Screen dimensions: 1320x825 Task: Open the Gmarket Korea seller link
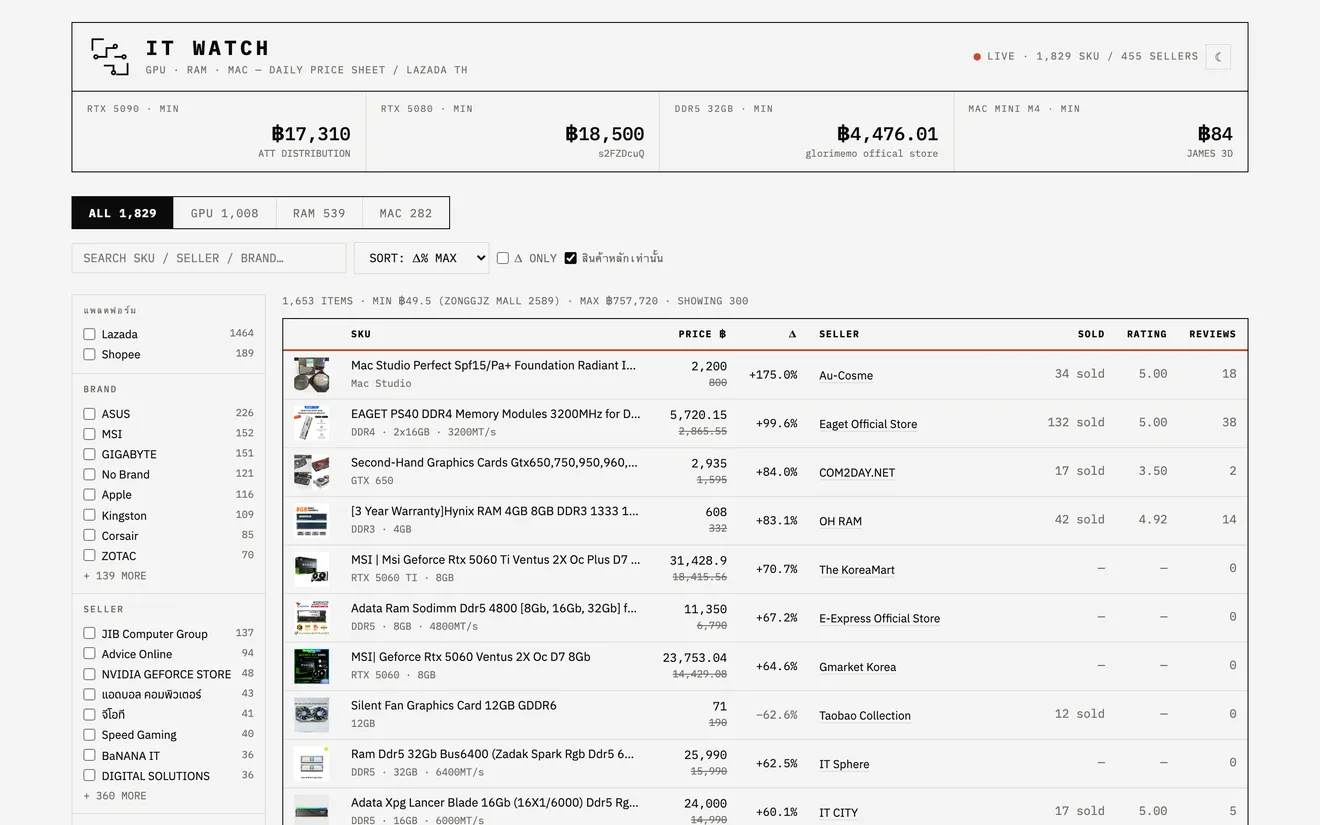(857, 667)
